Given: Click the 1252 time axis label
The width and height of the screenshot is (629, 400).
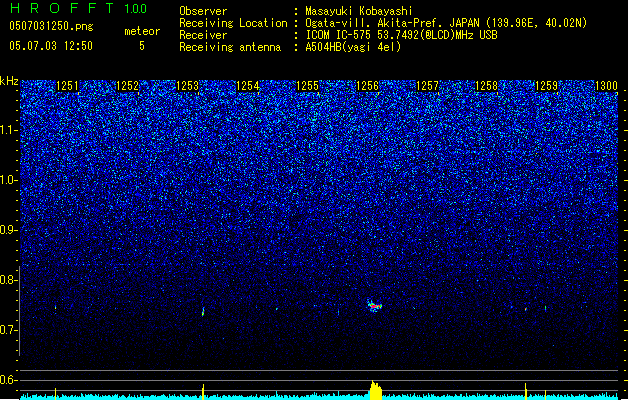Looking at the screenshot, I should pyautogui.click(x=127, y=86).
